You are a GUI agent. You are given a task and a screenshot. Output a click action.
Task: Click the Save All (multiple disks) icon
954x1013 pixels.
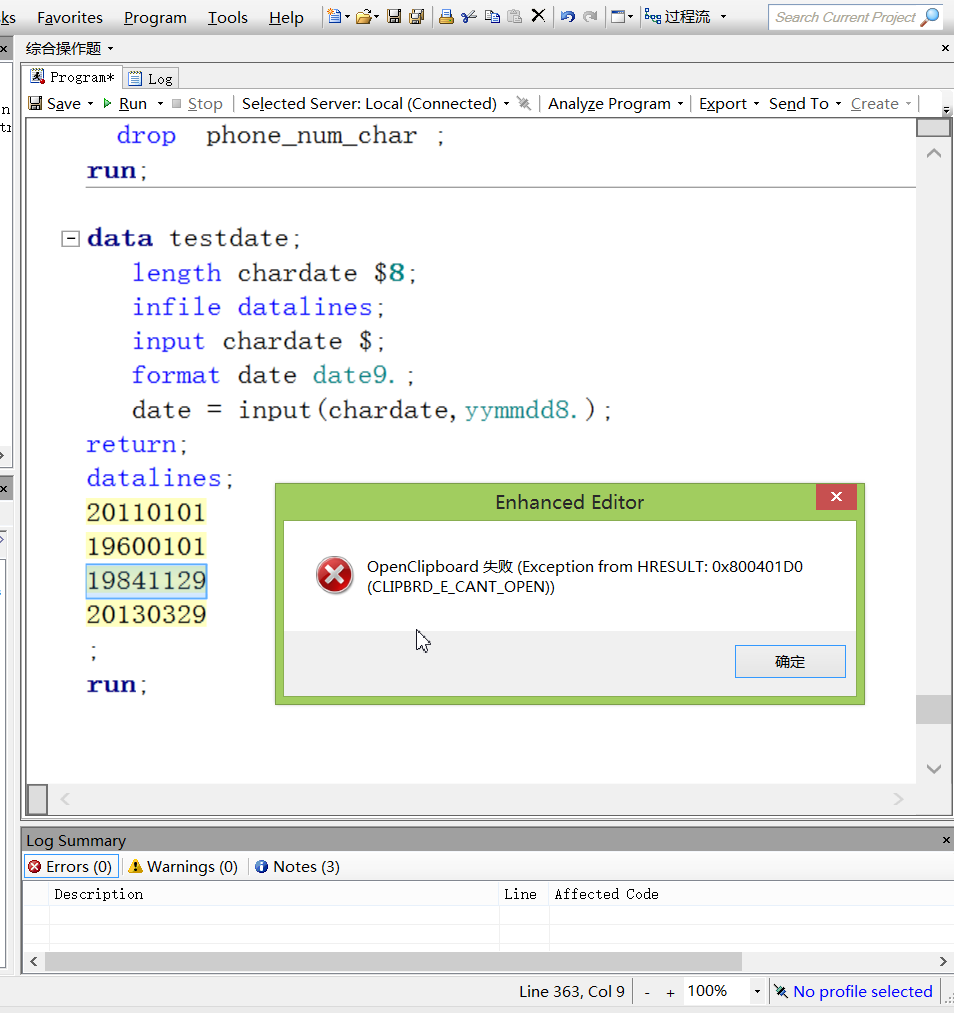tap(417, 16)
